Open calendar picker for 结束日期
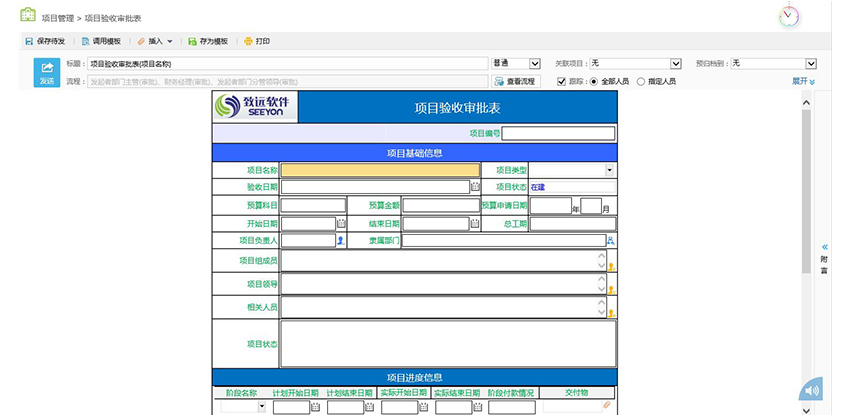Image resolution: width=842 pixels, height=415 pixels. click(x=475, y=224)
